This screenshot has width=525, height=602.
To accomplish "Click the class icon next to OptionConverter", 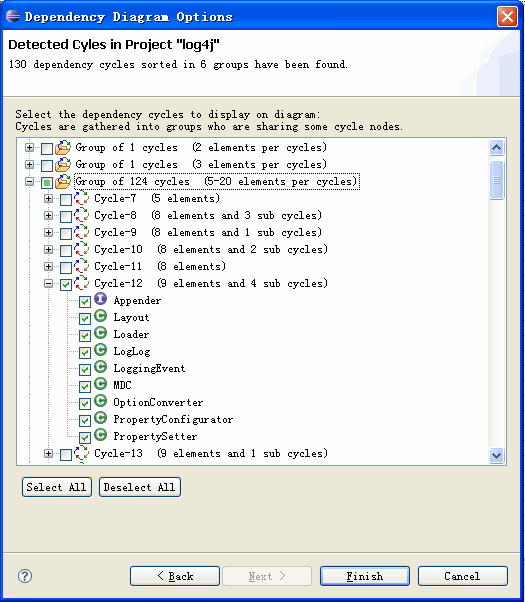I will click(101, 401).
